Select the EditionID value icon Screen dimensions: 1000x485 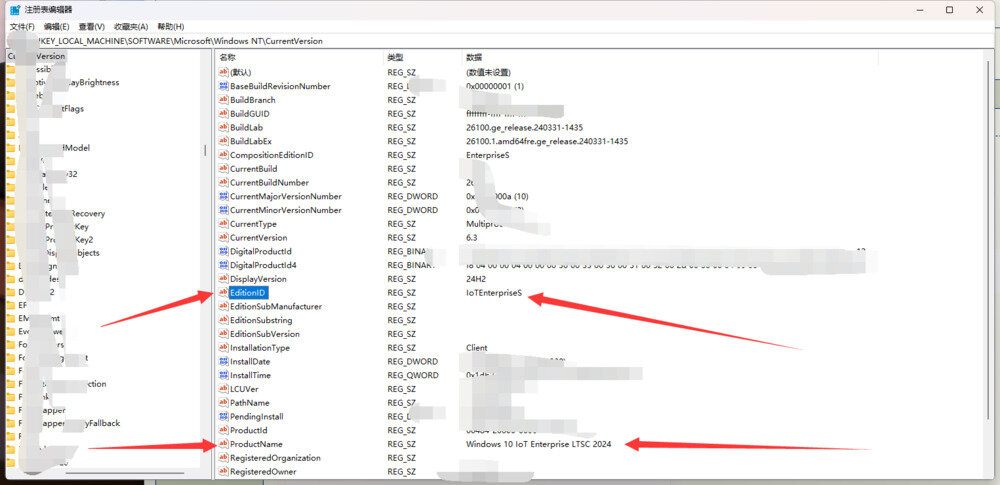223,293
